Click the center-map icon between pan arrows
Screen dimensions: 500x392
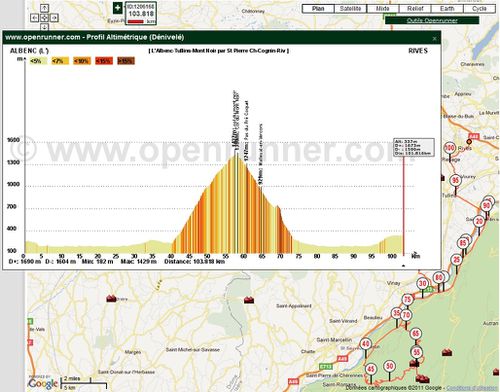pyautogui.click(x=45, y=18)
